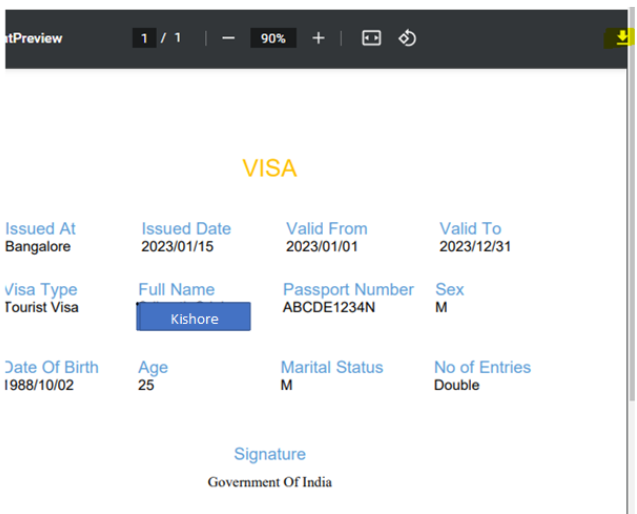Click the zoom out minus button

click(228, 38)
